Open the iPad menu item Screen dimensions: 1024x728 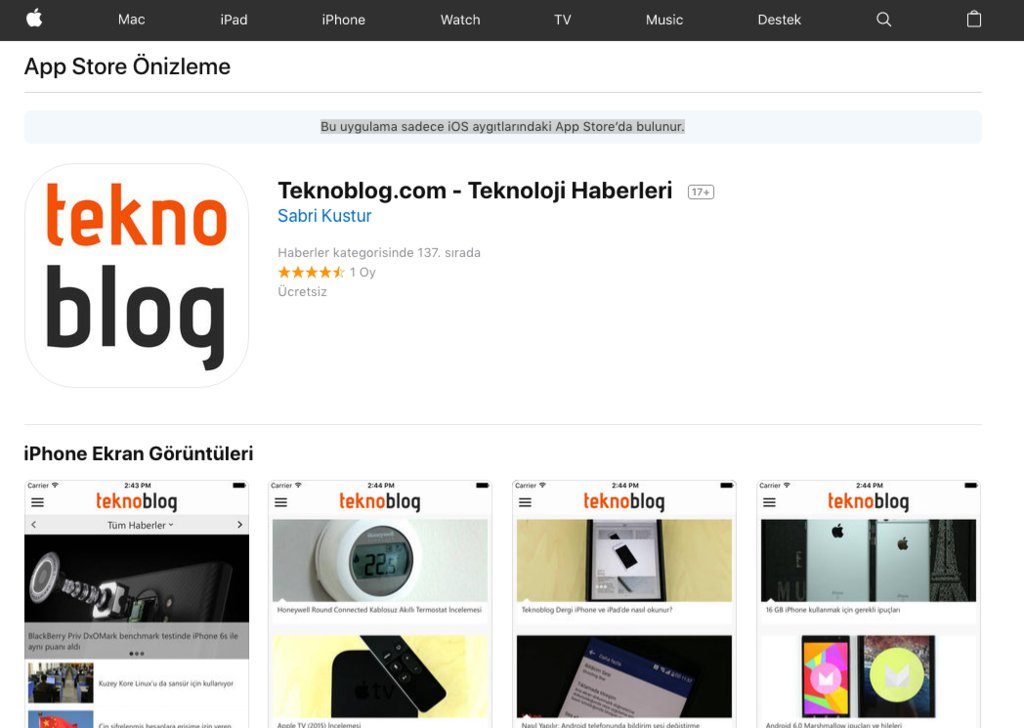click(234, 20)
